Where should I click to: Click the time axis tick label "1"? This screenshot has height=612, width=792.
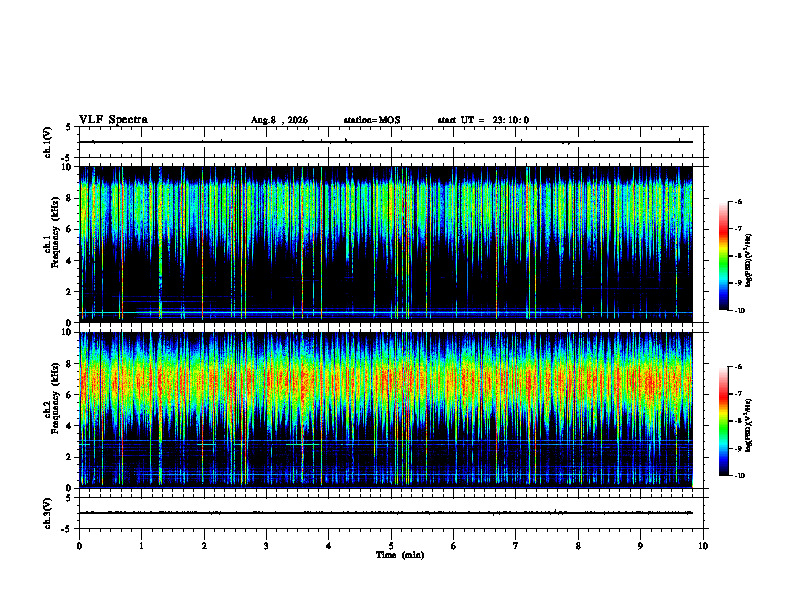[x=141, y=546]
